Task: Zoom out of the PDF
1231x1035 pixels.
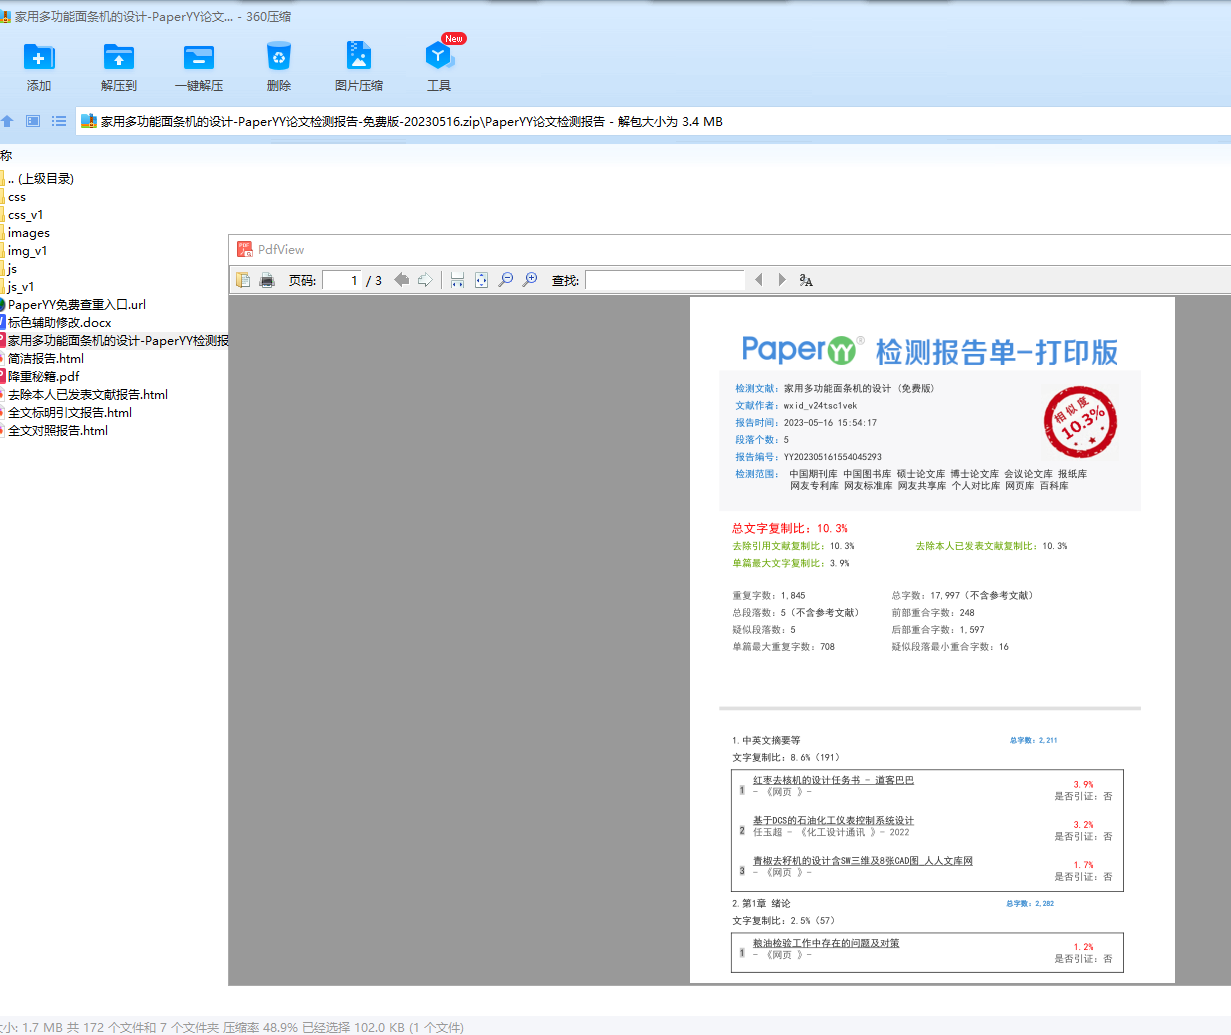Action: 505,280
